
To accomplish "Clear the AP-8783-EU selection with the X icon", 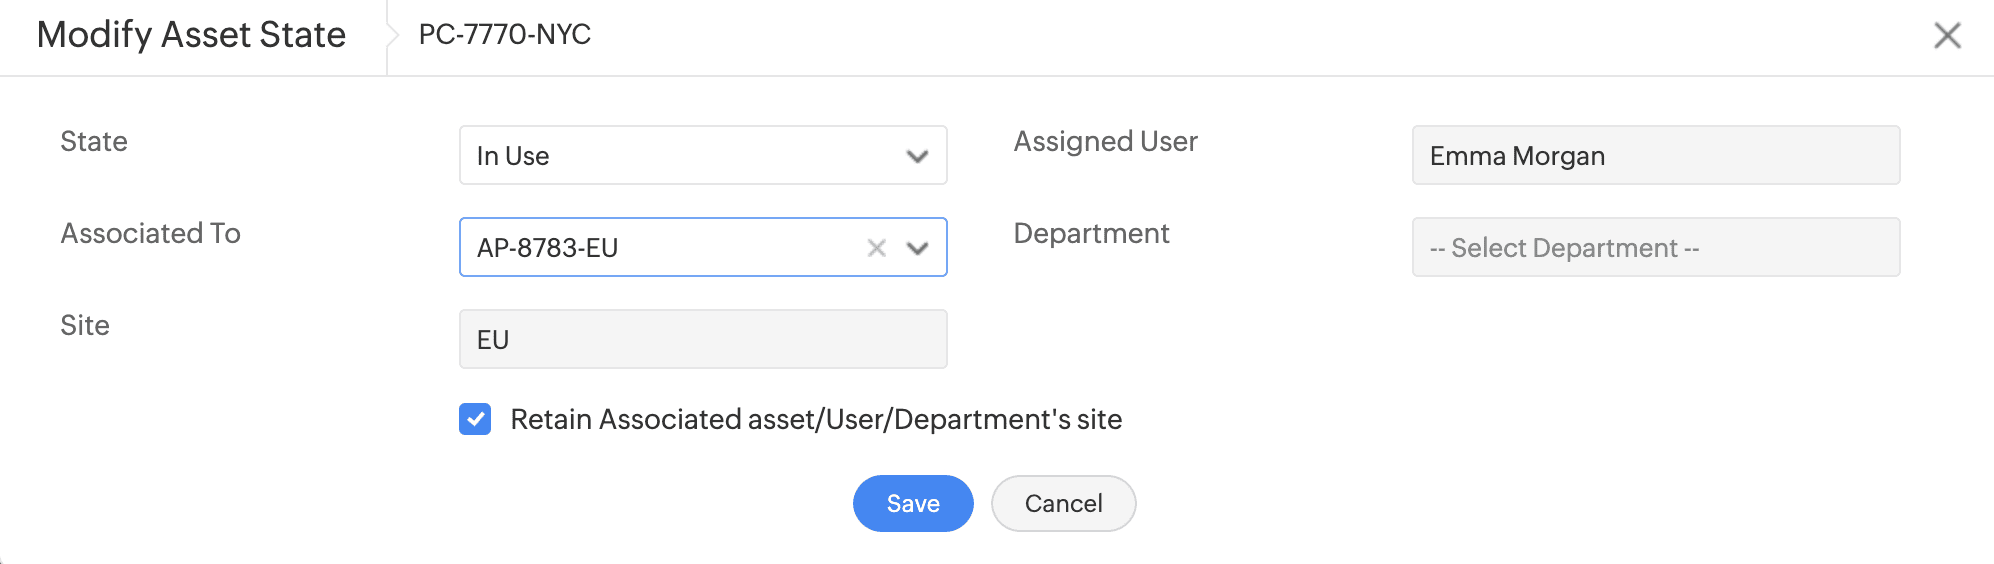I will coord(876,248).
